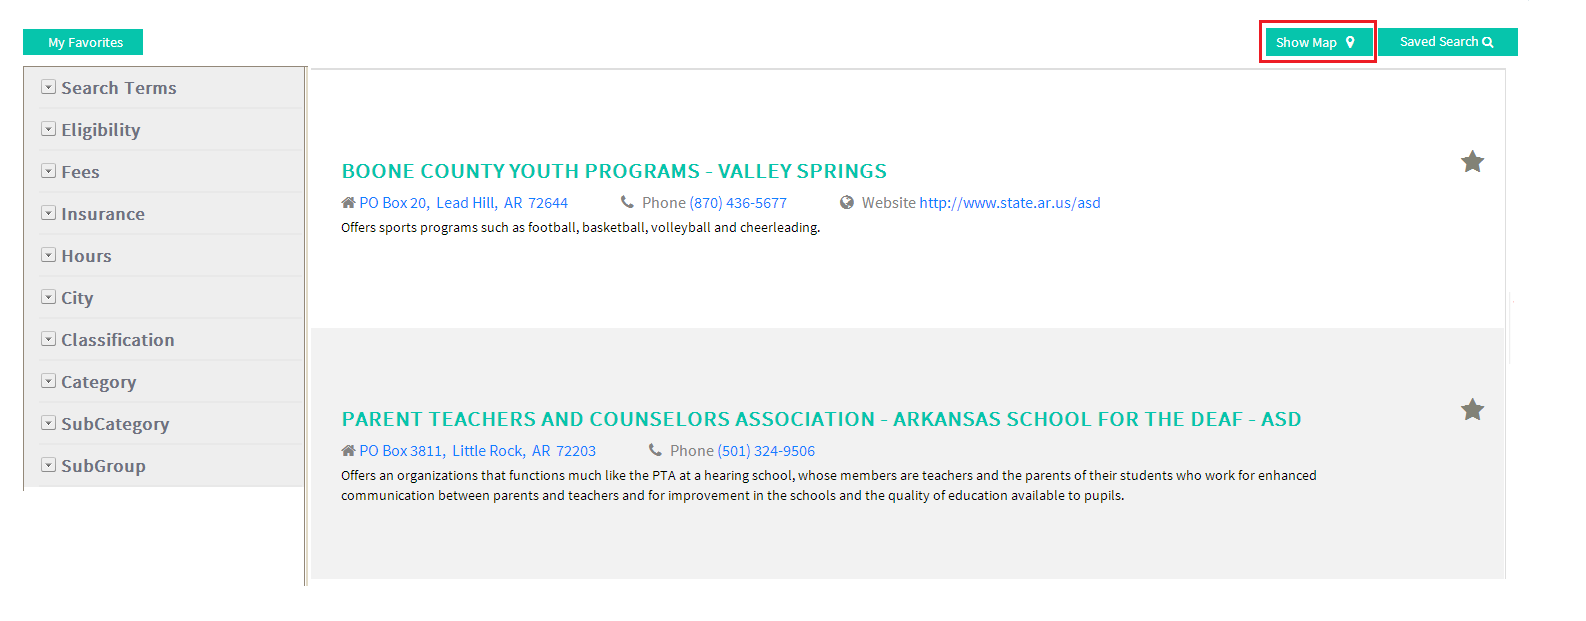Click star icon for Parent Teachers and Counselors Association
This screenshot has width=1586, height=621.
coord(1472,409)
